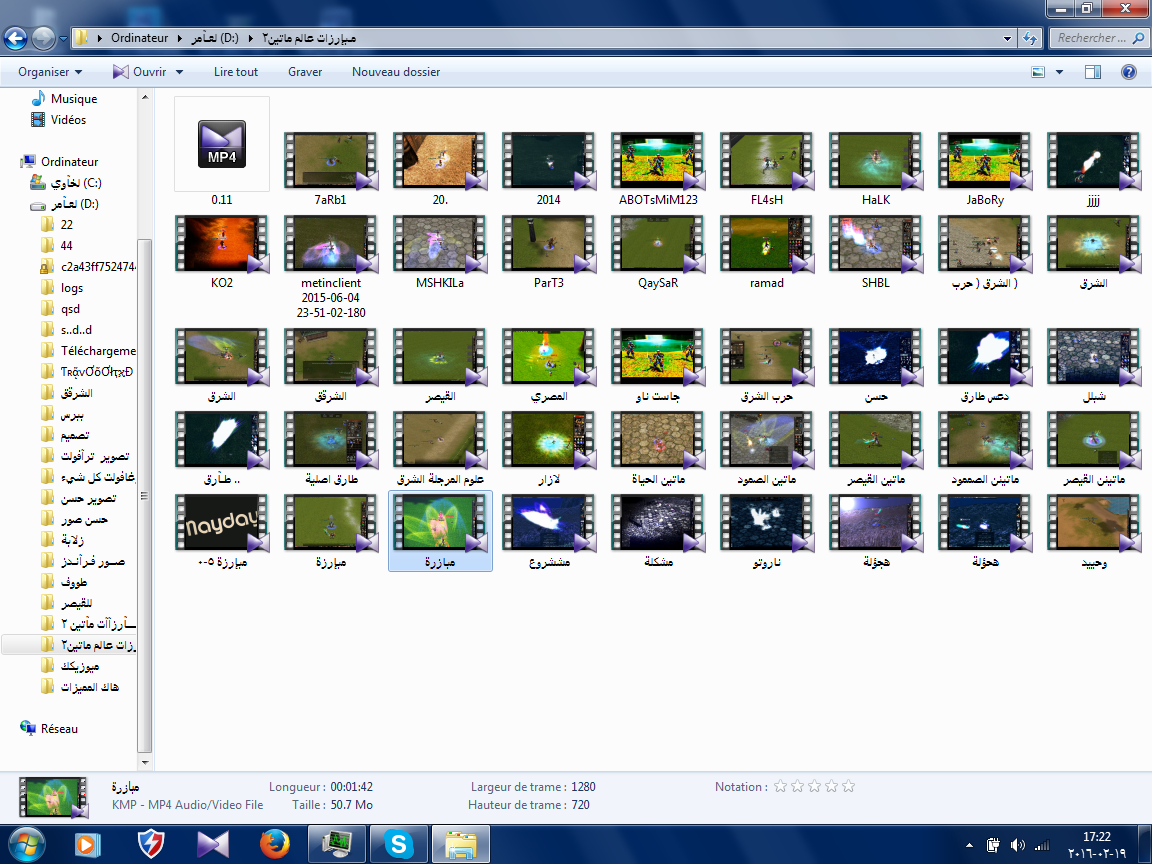Screen dimensions: 1152x864
Task: Launch Skype from the taskbar
Action: 399,844
